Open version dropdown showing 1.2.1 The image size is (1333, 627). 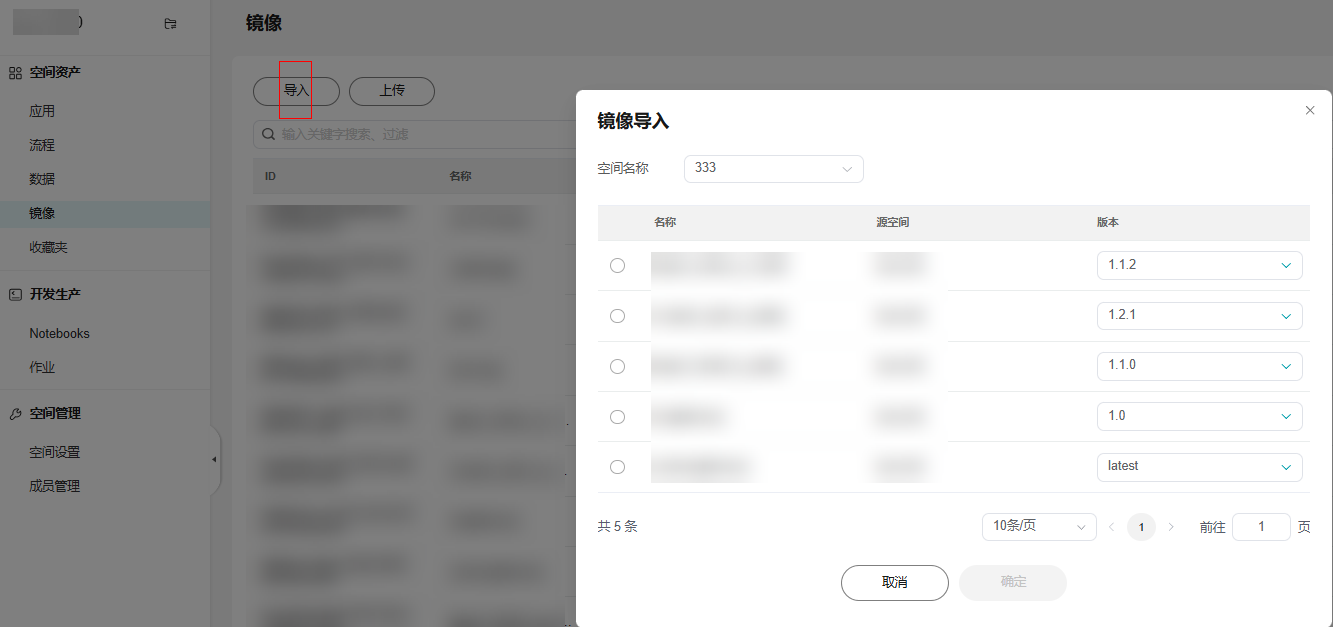tap(1199, 315)
